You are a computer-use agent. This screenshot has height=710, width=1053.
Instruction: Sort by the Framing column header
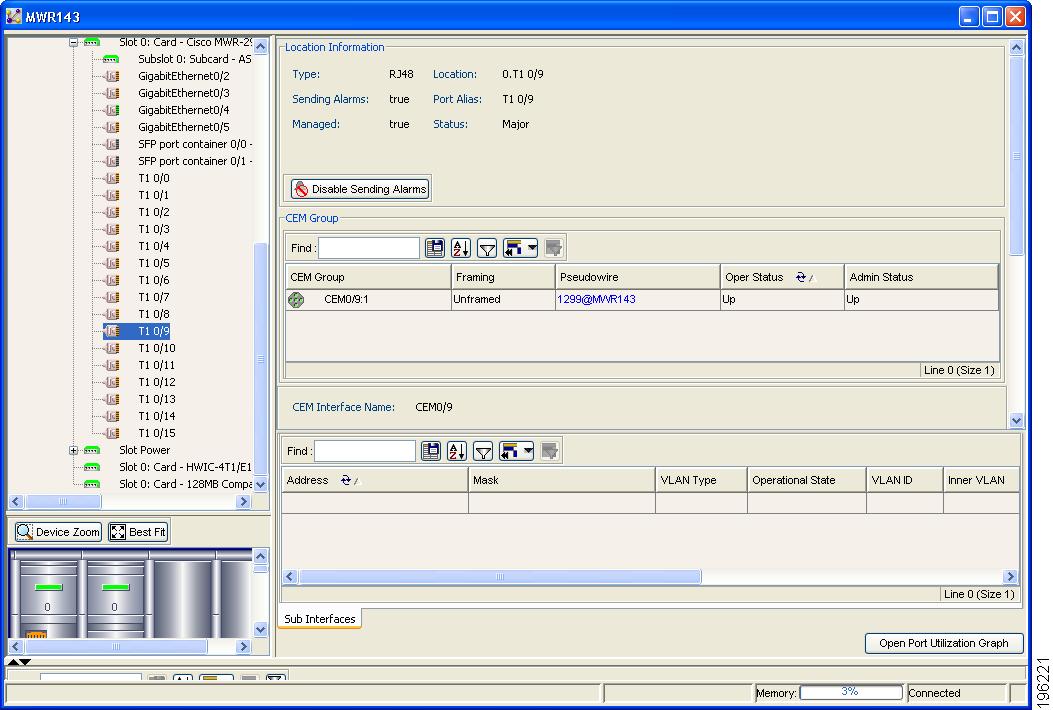pos(503,277)
